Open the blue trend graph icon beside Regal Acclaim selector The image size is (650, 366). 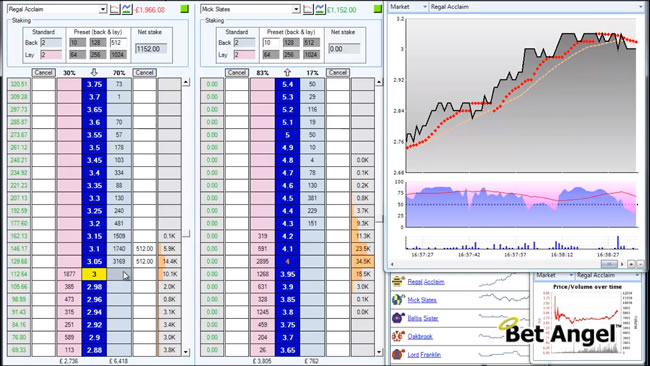point(127,9)
